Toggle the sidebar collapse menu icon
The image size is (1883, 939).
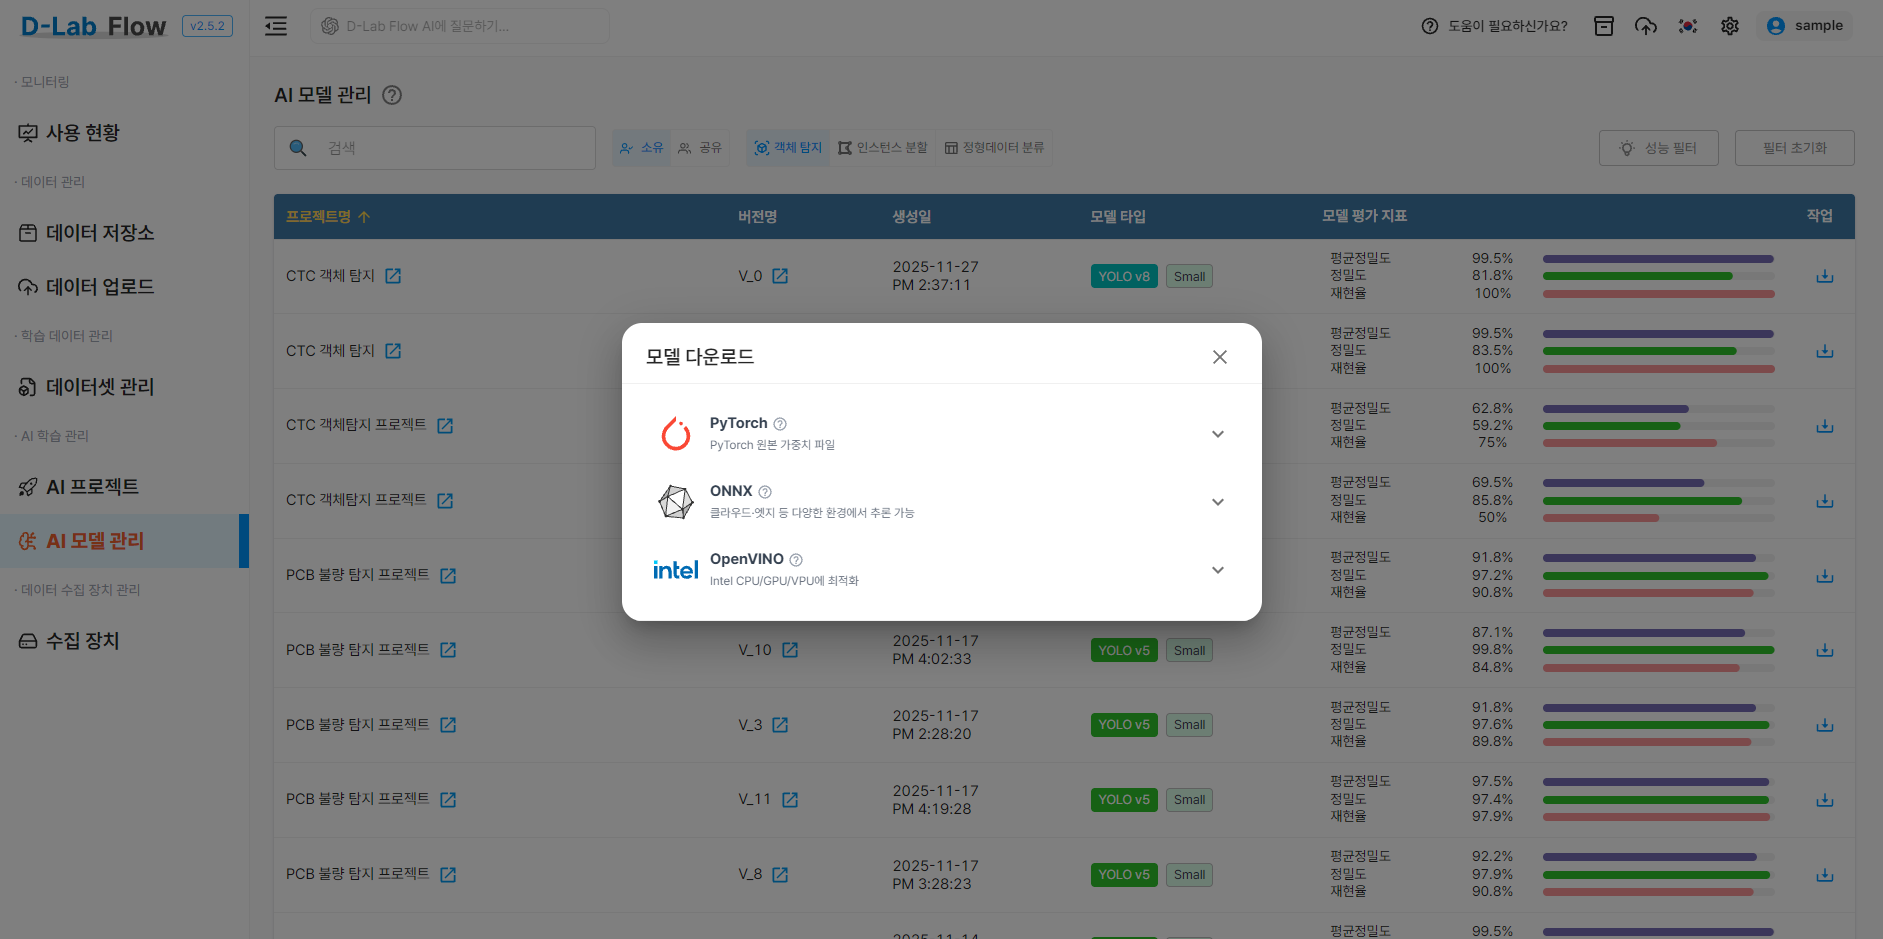276,26
